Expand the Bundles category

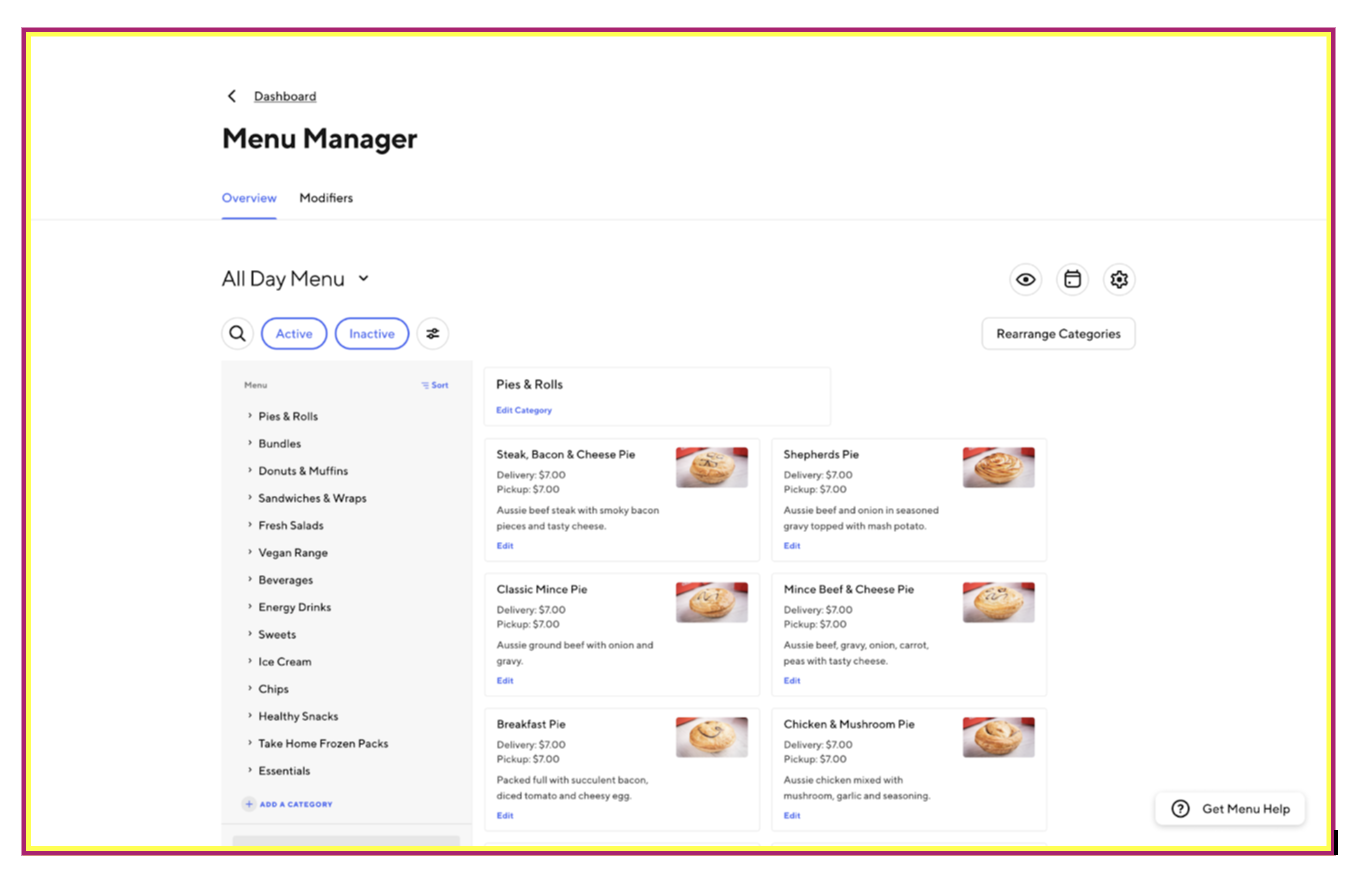coord(249,443)
